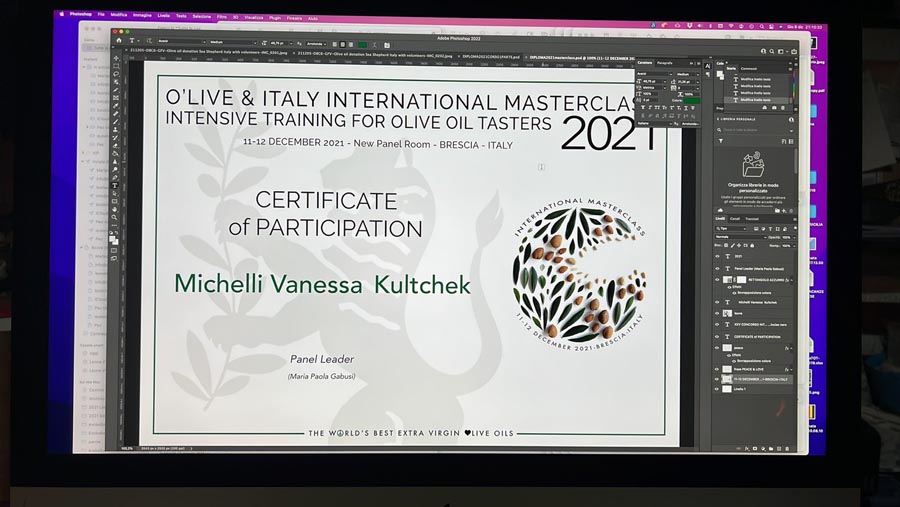Open the warp text icon in options bar
The height and width of the screenshot is (507, 900).
(374, 45)
